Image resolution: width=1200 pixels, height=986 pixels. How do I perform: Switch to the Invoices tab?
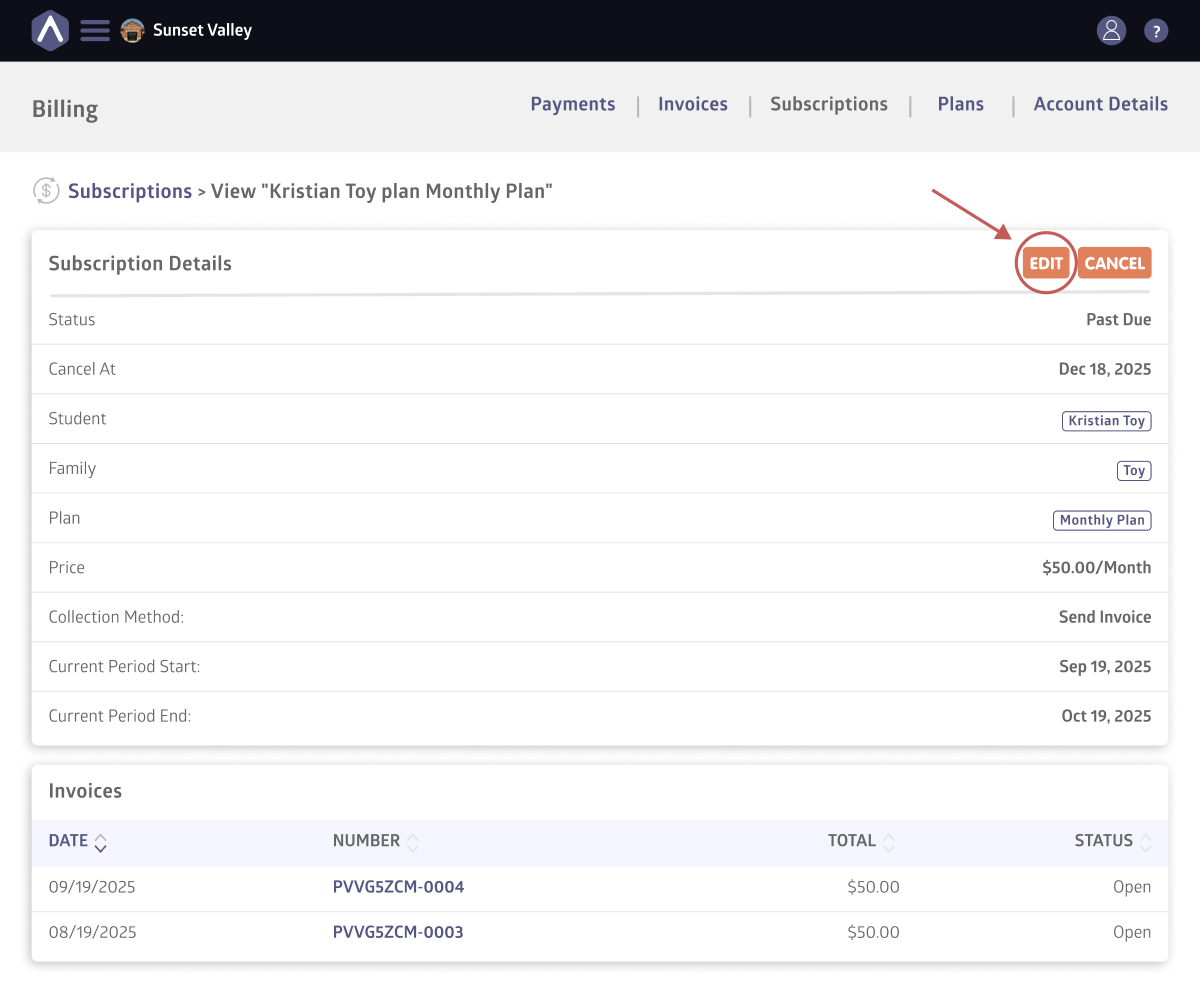(x=693, y=104)
